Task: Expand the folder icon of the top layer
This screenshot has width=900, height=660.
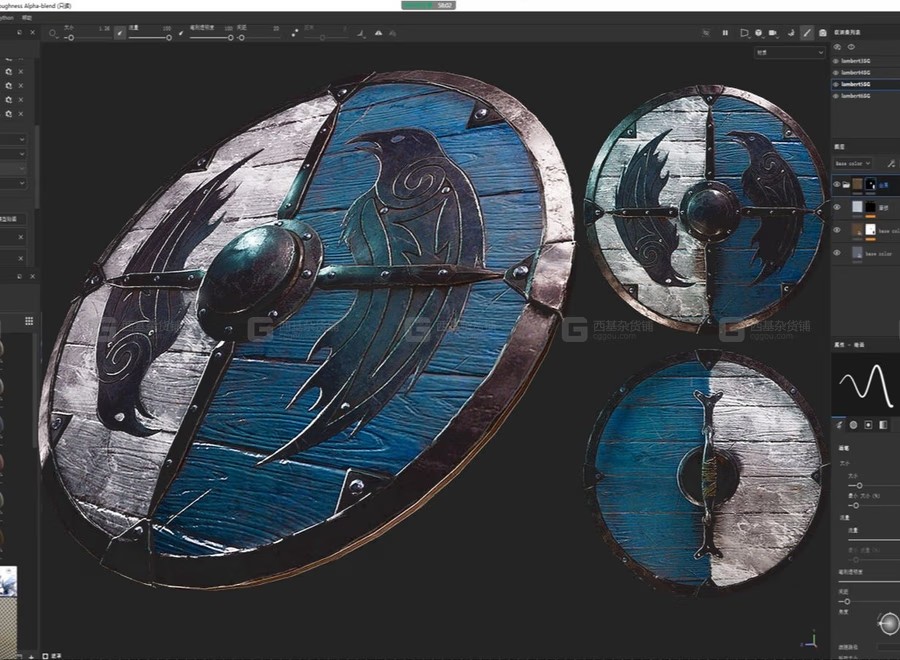Action: [847, 184]
